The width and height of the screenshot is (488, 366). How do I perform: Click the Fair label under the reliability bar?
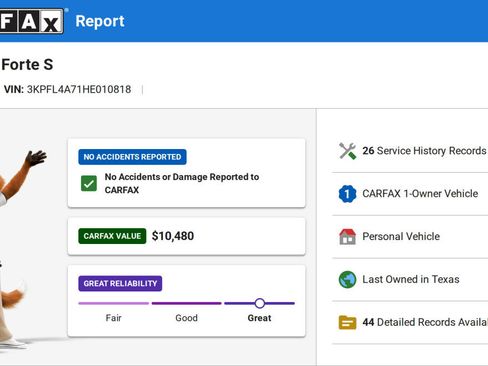tap(114, 318)
